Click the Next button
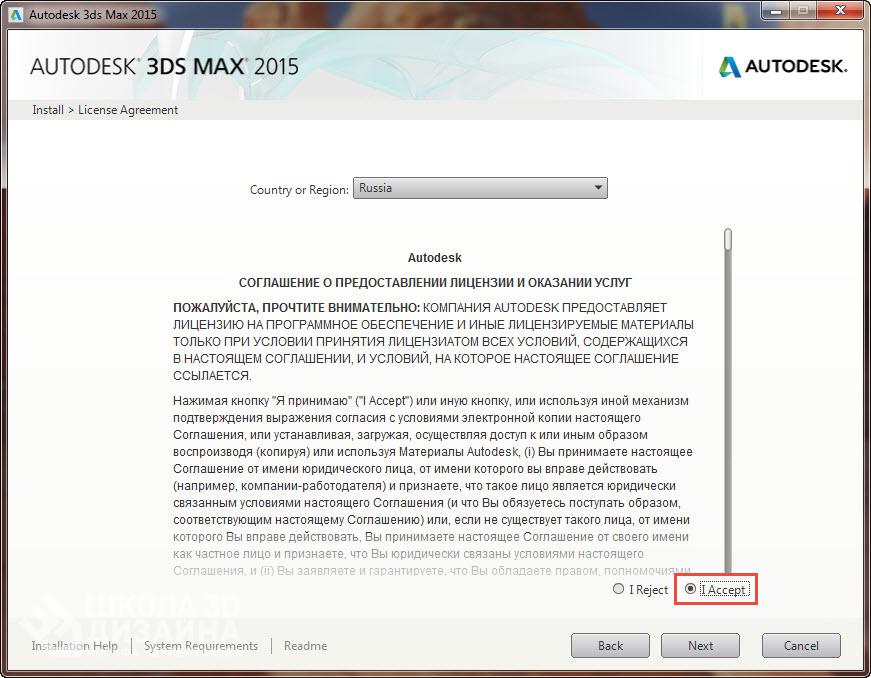The image size is (871, 678). pyautogui.click(x=700, y=646)
